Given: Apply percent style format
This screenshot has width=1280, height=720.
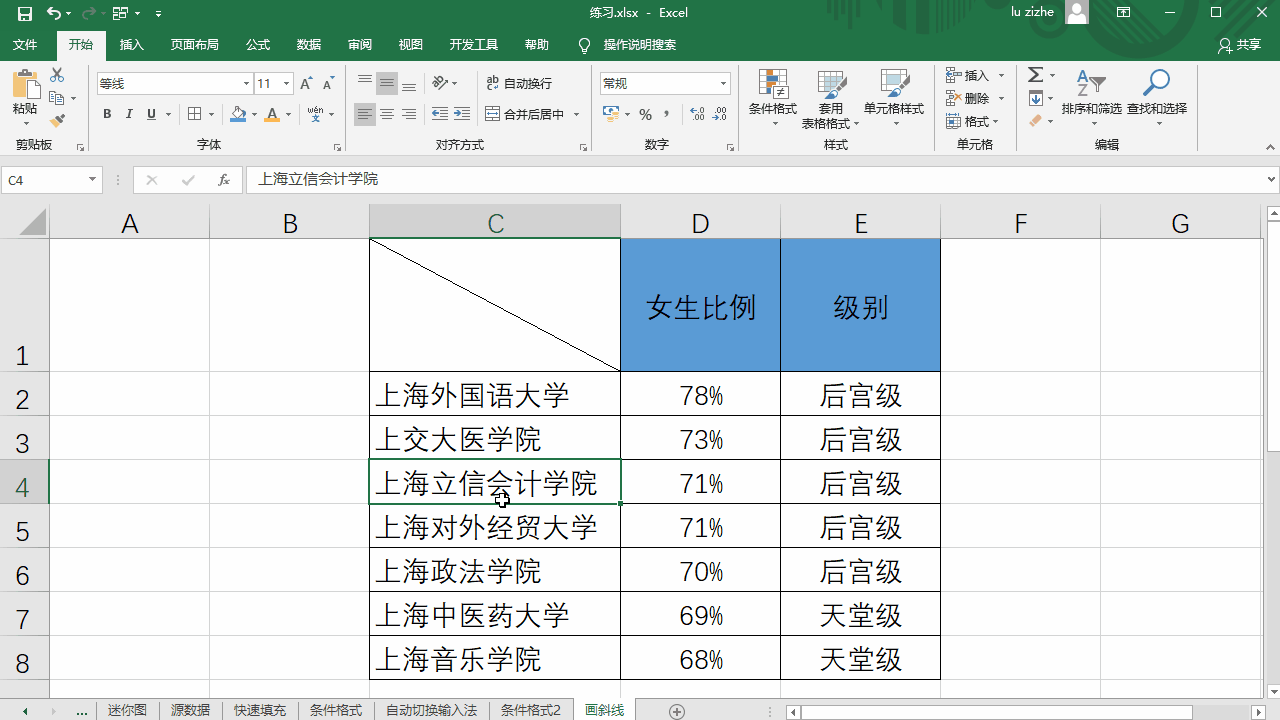Looking at the screenshot, I should tap(645, 114).
